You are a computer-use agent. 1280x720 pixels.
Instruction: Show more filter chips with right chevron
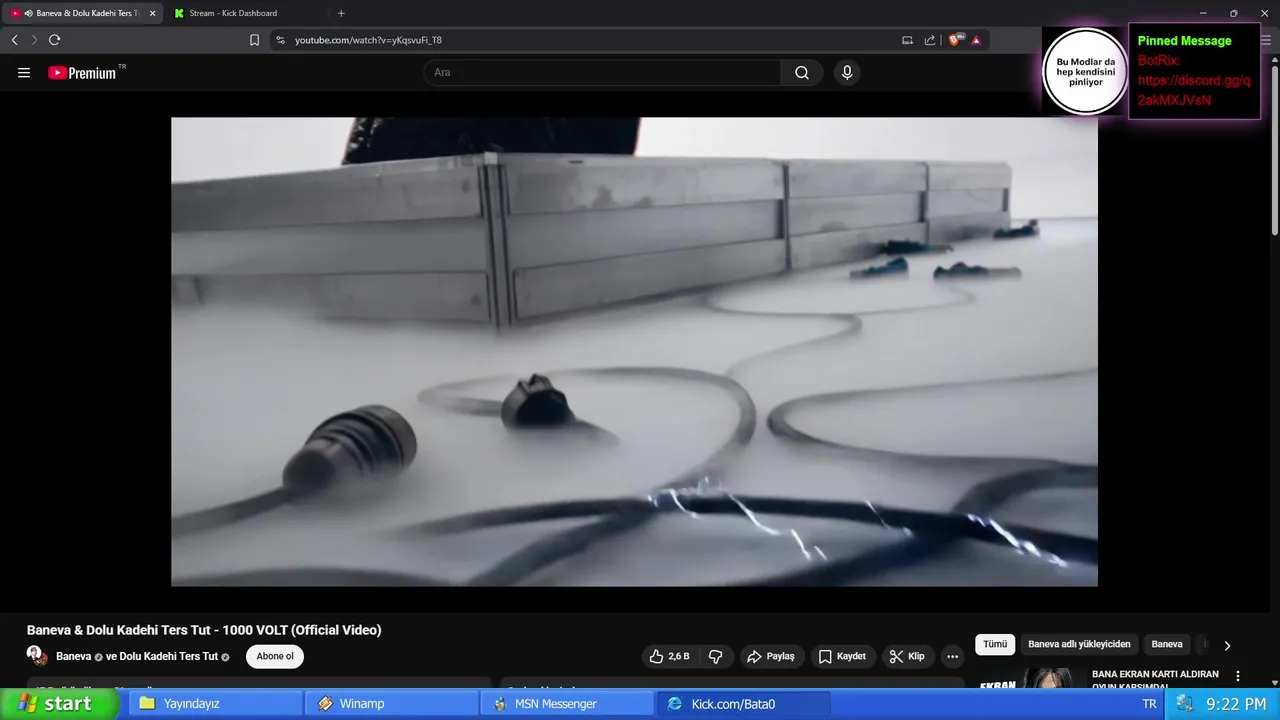pos(1227,645)
